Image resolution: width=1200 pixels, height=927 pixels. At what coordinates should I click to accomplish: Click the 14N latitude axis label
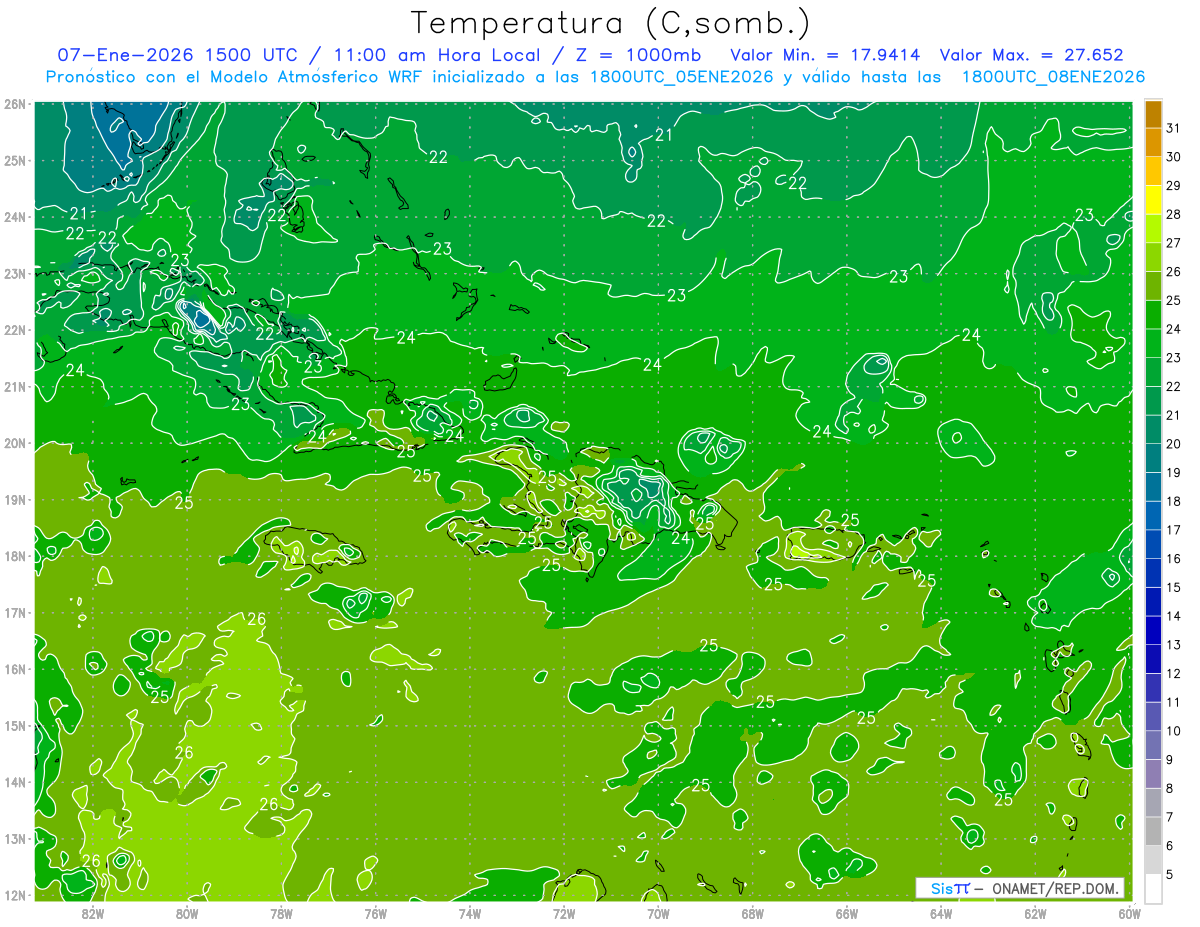click(x=15, y=782)
